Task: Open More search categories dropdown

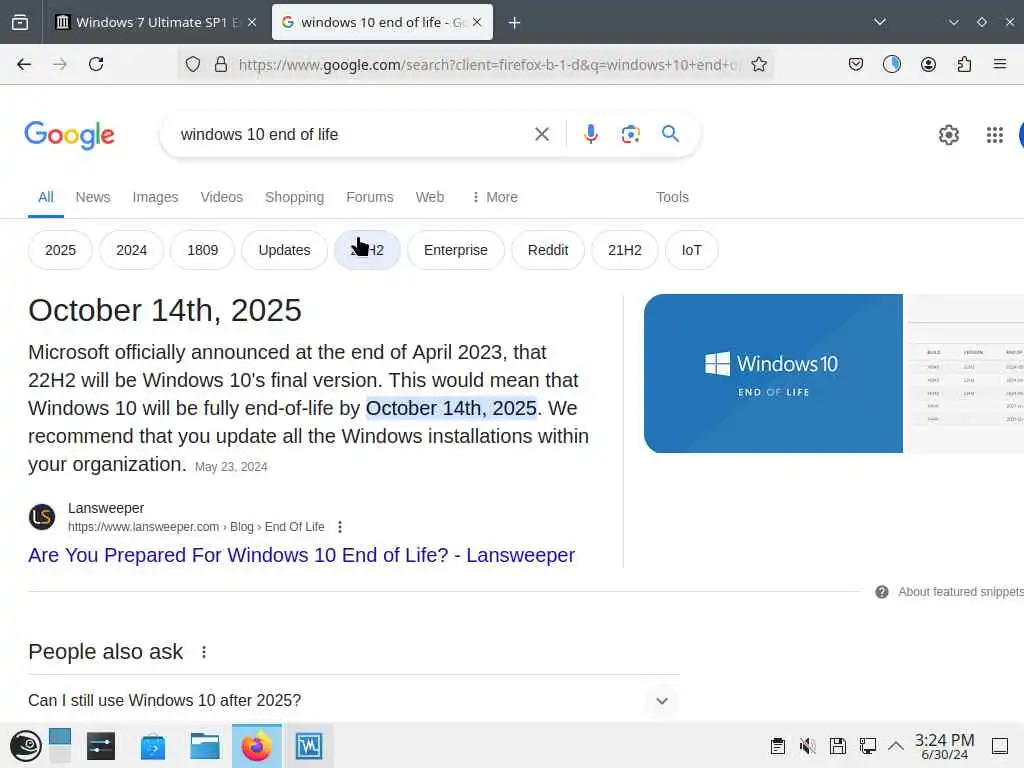Action: [x=494, y=197]
